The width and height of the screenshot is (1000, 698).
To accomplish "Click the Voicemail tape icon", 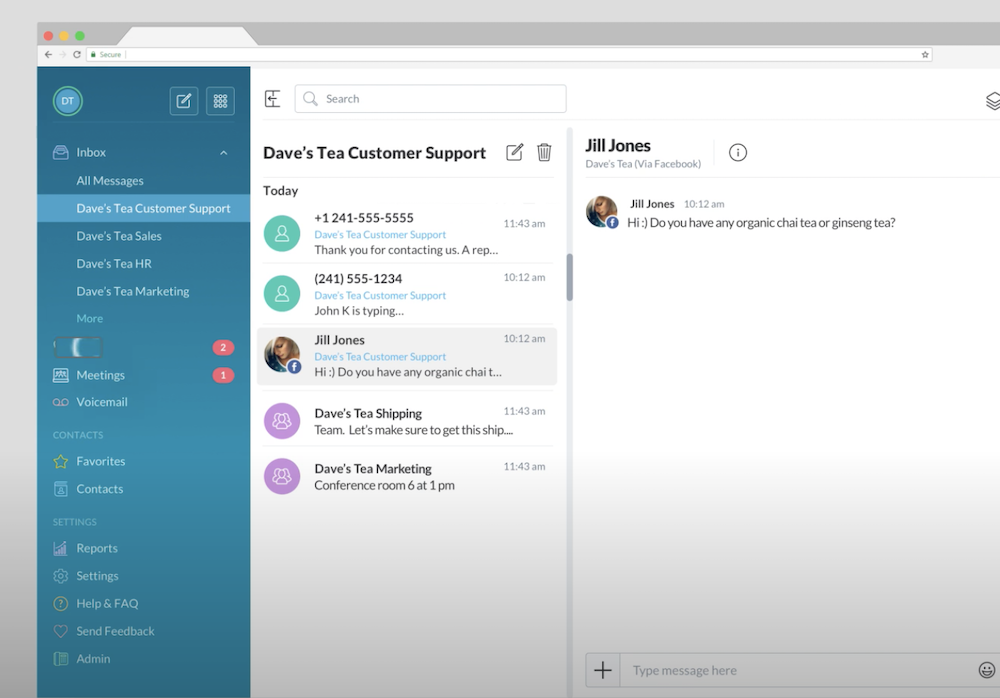I will point(61,403).
